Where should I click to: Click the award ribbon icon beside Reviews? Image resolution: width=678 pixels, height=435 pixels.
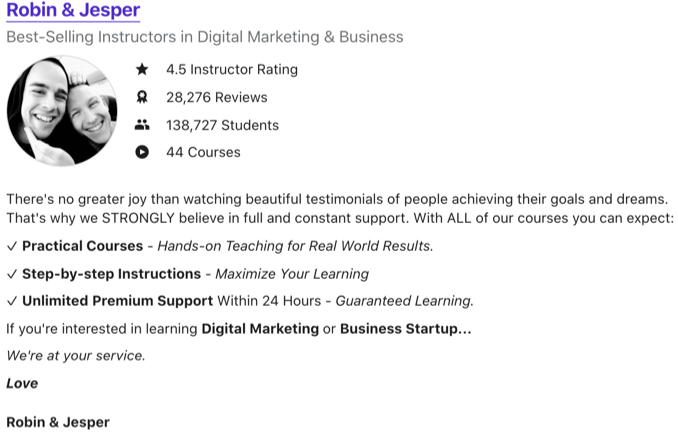(142, 97)
